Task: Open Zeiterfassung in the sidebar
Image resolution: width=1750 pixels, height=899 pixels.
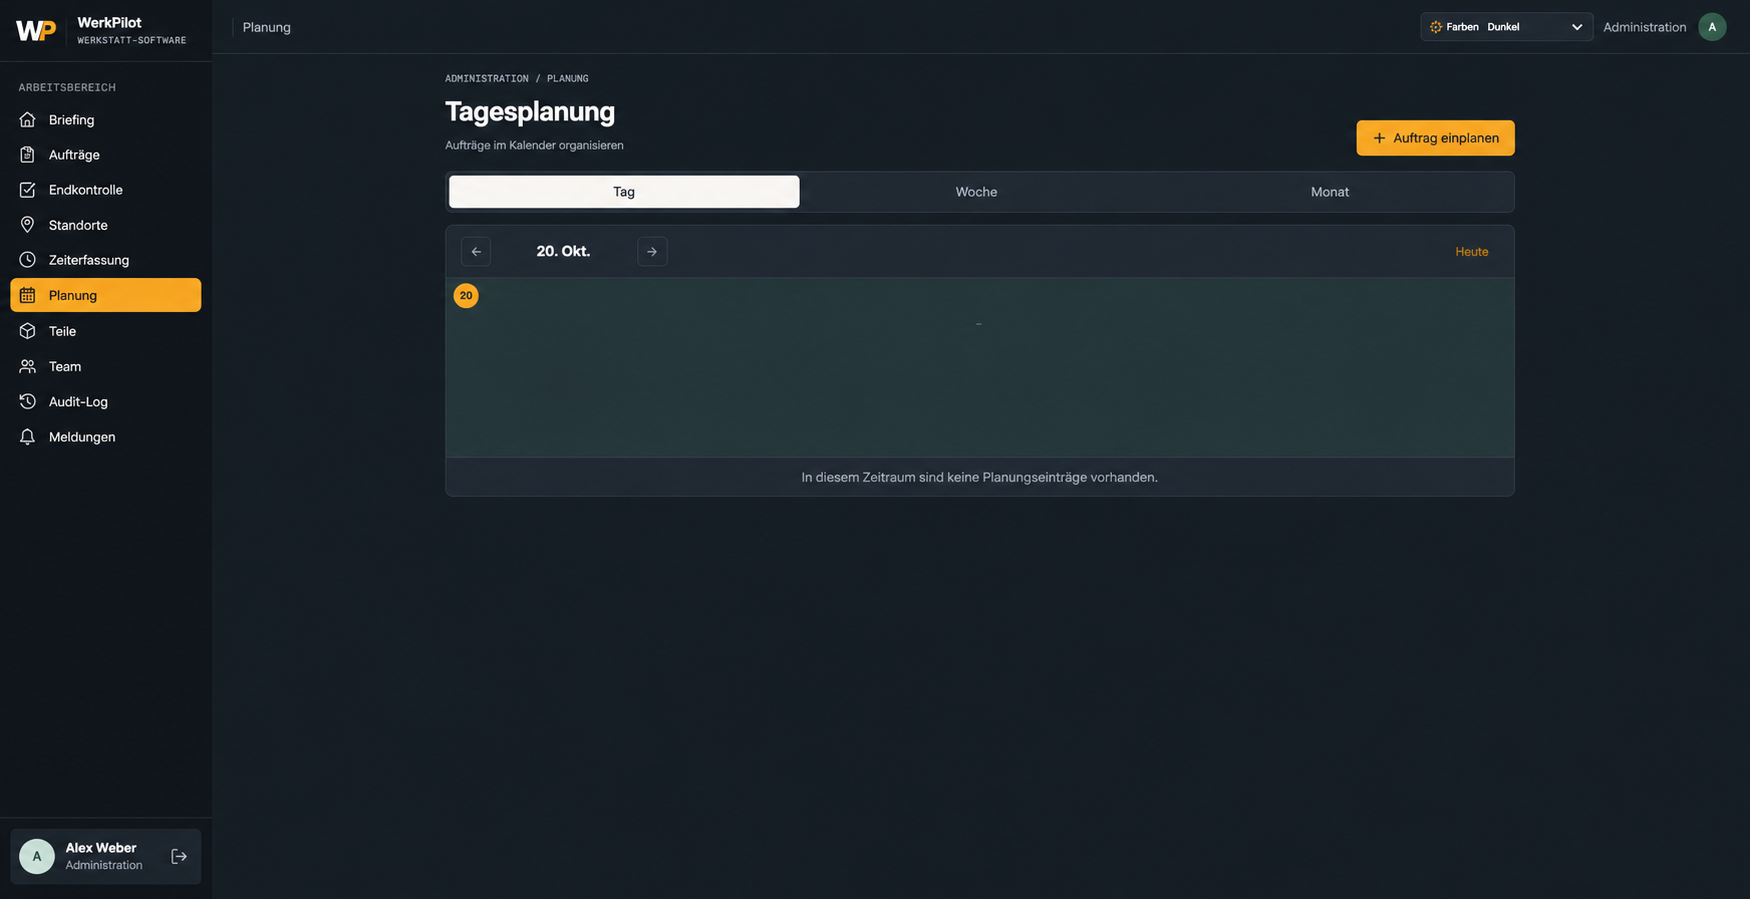Action: [105, 260]
